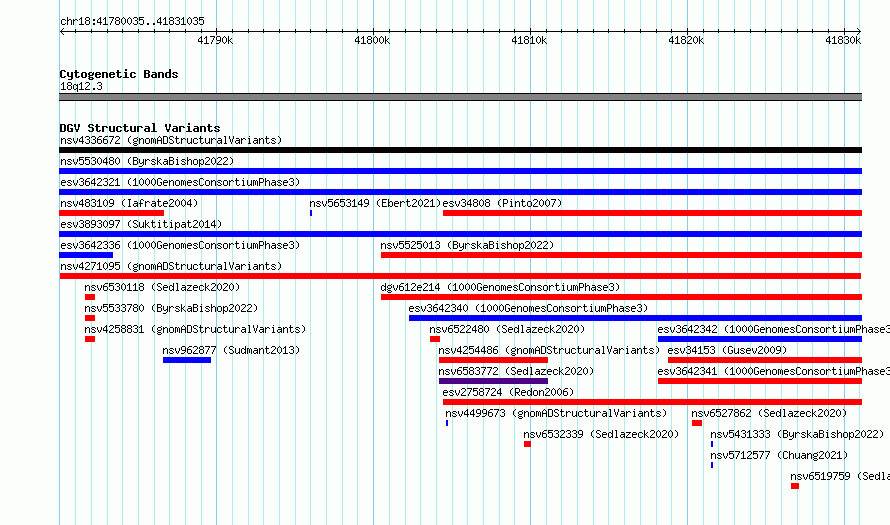
Task: Click the 41790k ruler label
Action: coord(215,40)
